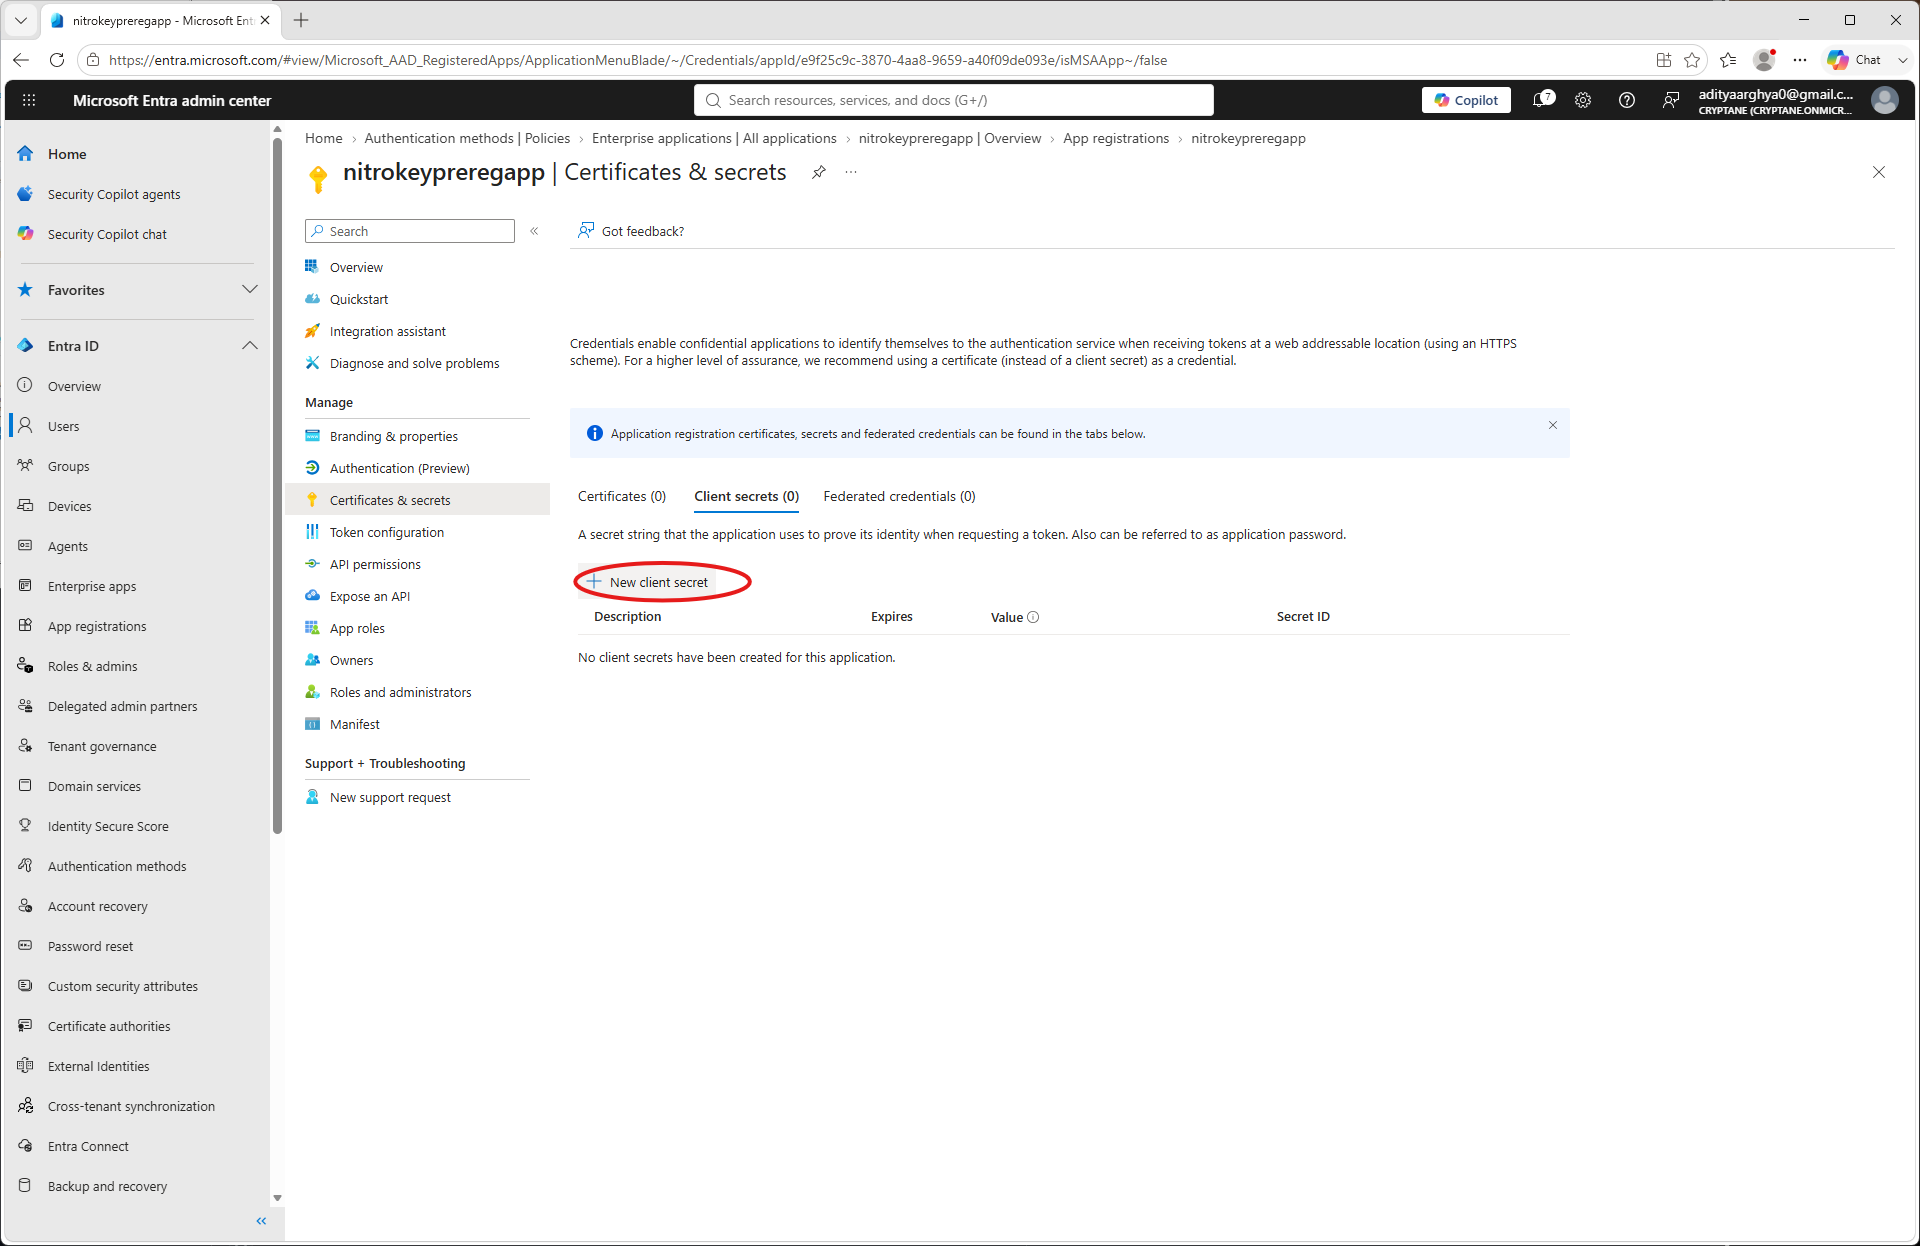Collapse the Entra ID section

tap(250, 346)
